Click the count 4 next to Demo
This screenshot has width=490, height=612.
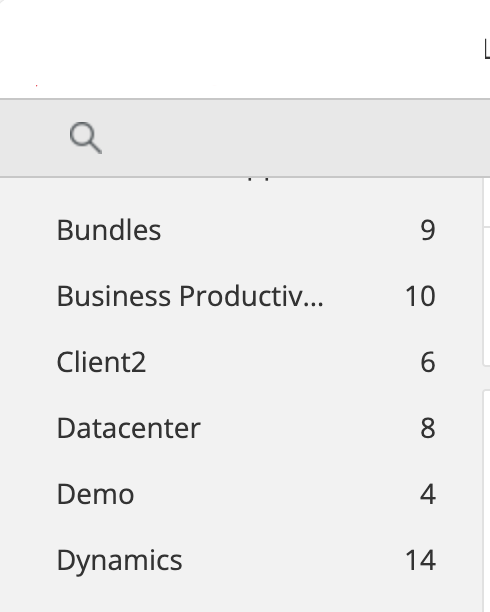(428, 494)
